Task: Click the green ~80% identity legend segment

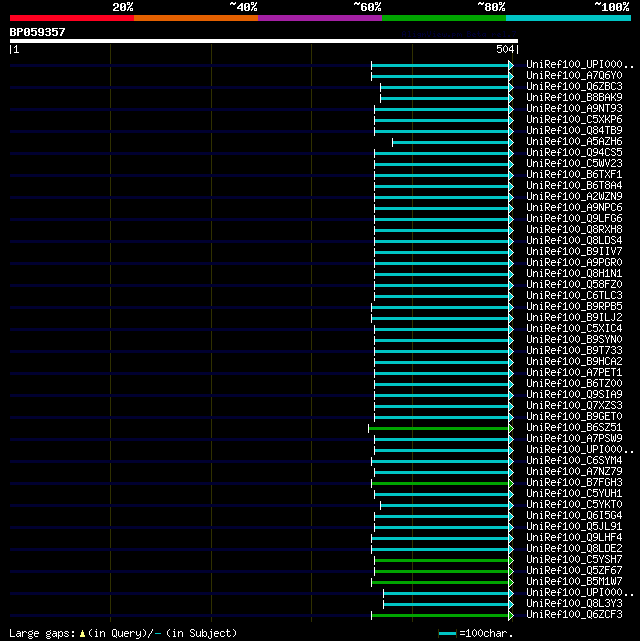Action: pyautogui.click(x=444, y=18)
